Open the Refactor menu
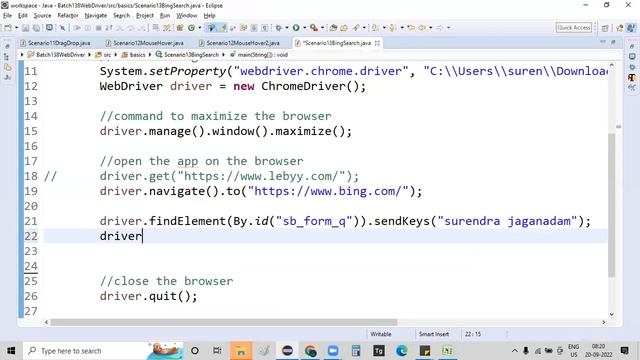The image size is (640, 360). 68,16
